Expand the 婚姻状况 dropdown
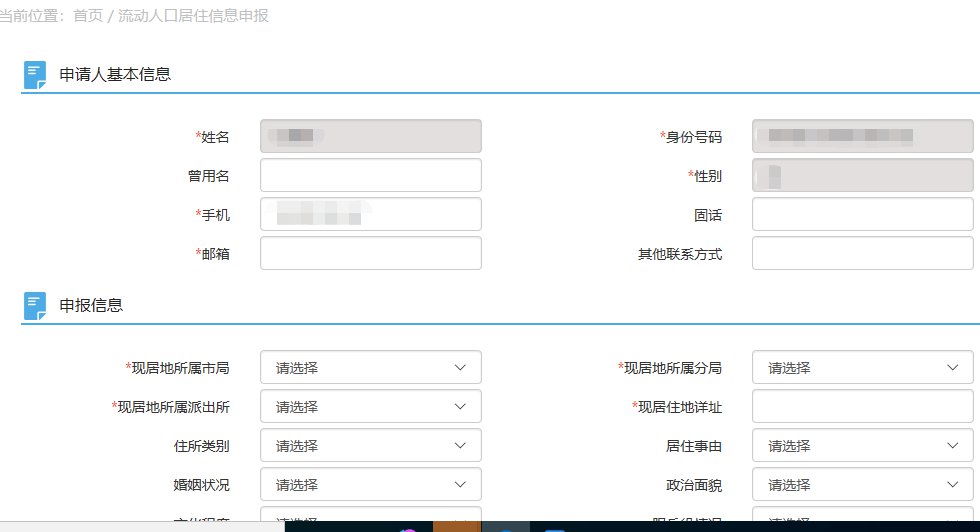980x532 pixels. [x=370, y=485]
